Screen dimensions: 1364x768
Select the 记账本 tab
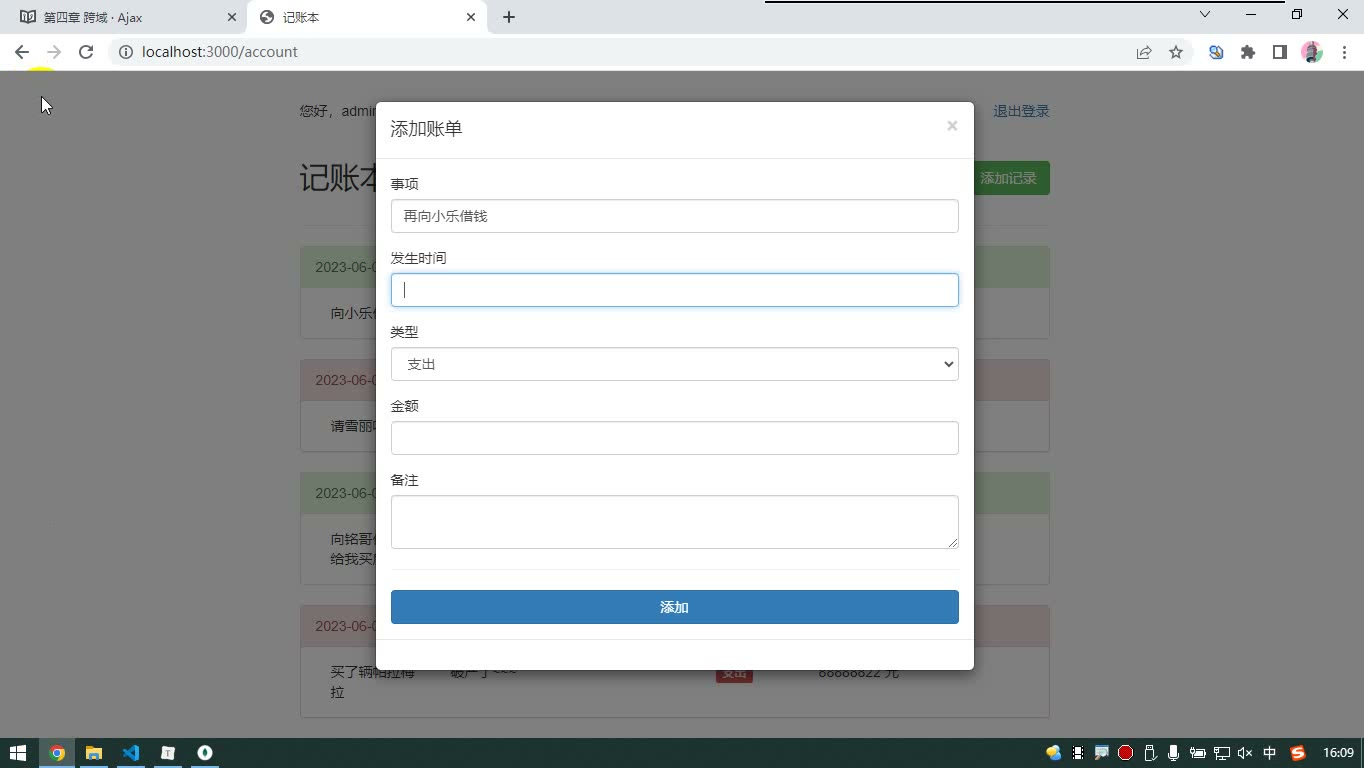point(366,17)
